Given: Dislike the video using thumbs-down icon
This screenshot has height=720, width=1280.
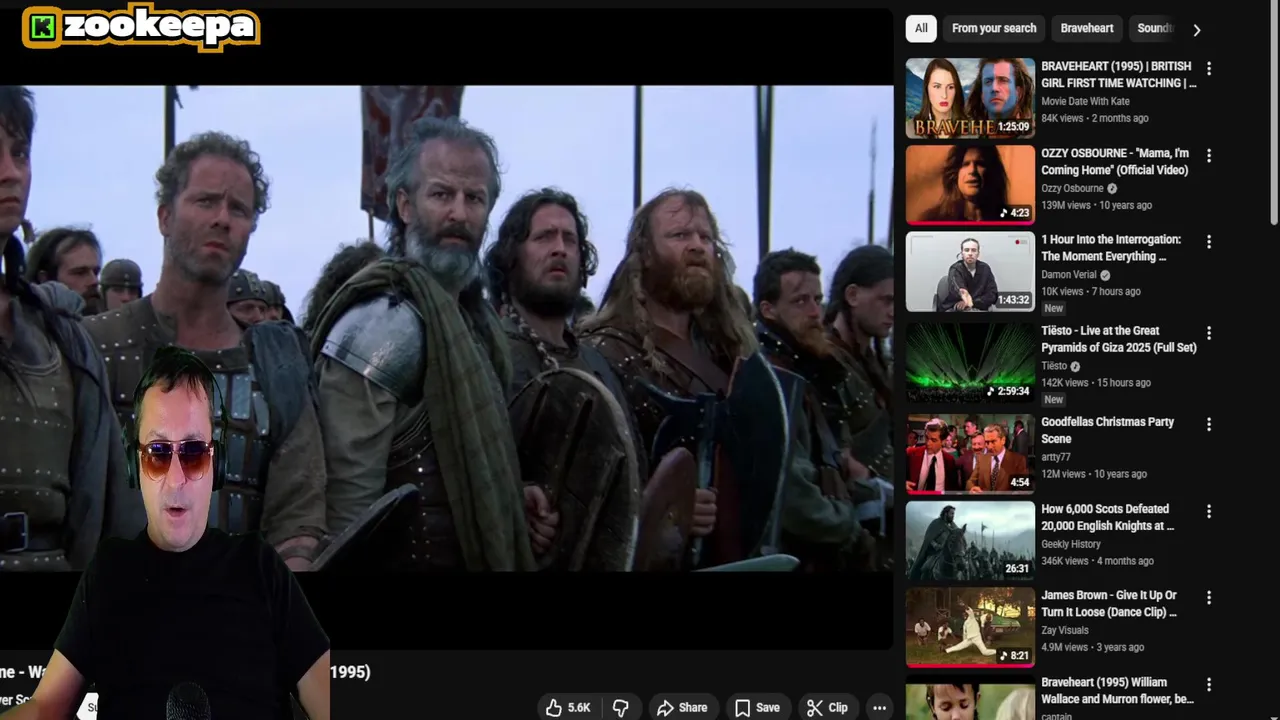Looking at the screenshot, I should pos(621,707).
